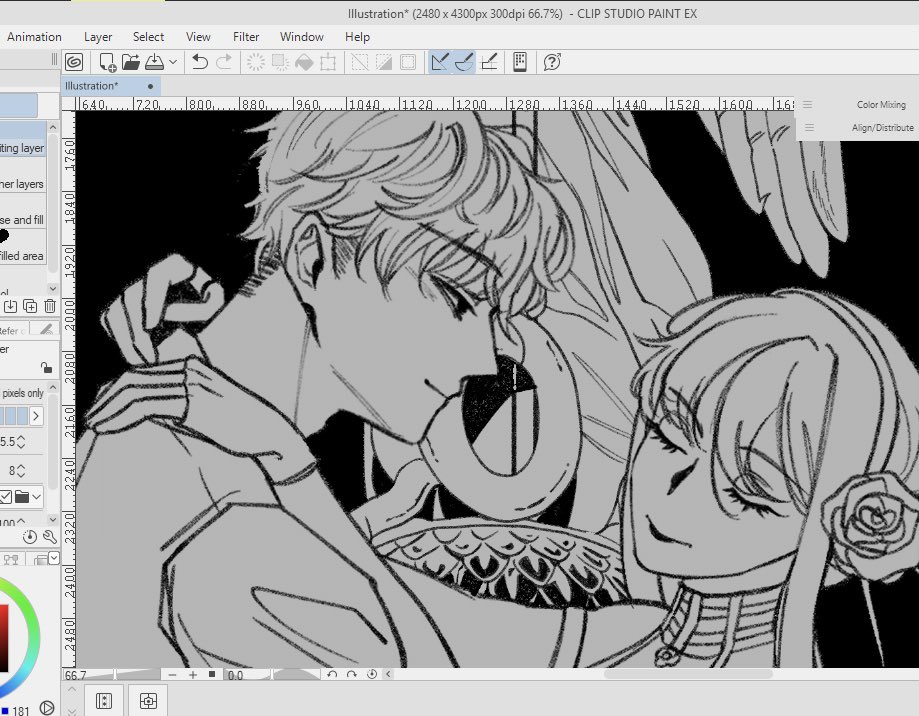Open a file using the folder toolbar icon
This screenshot has width=919, height=716.
pyautogui.click(x=131, y=62)
